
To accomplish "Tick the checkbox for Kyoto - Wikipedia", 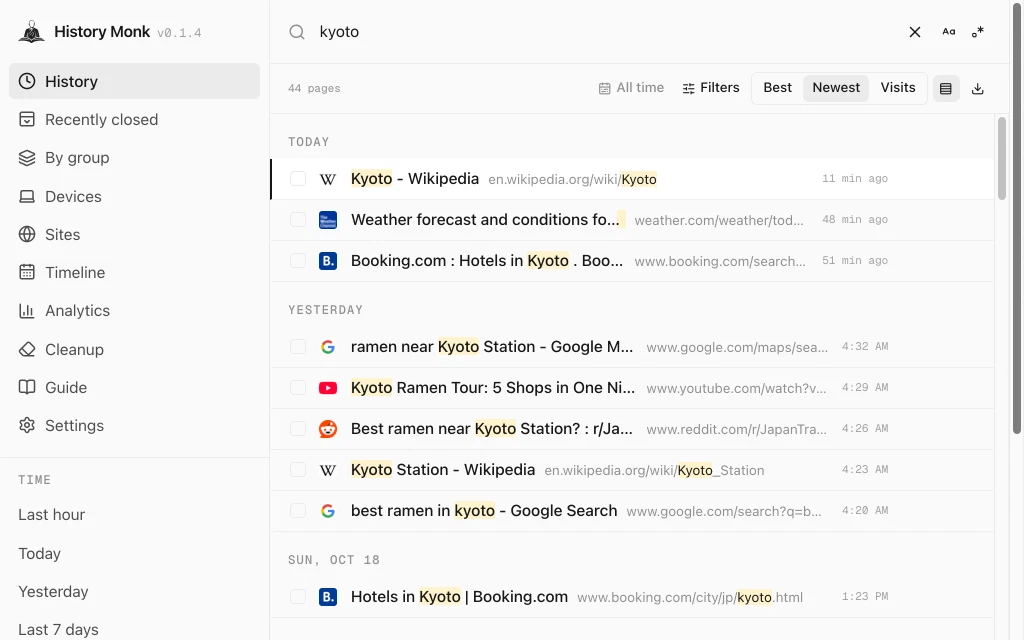I will click(x=298, y=179).
